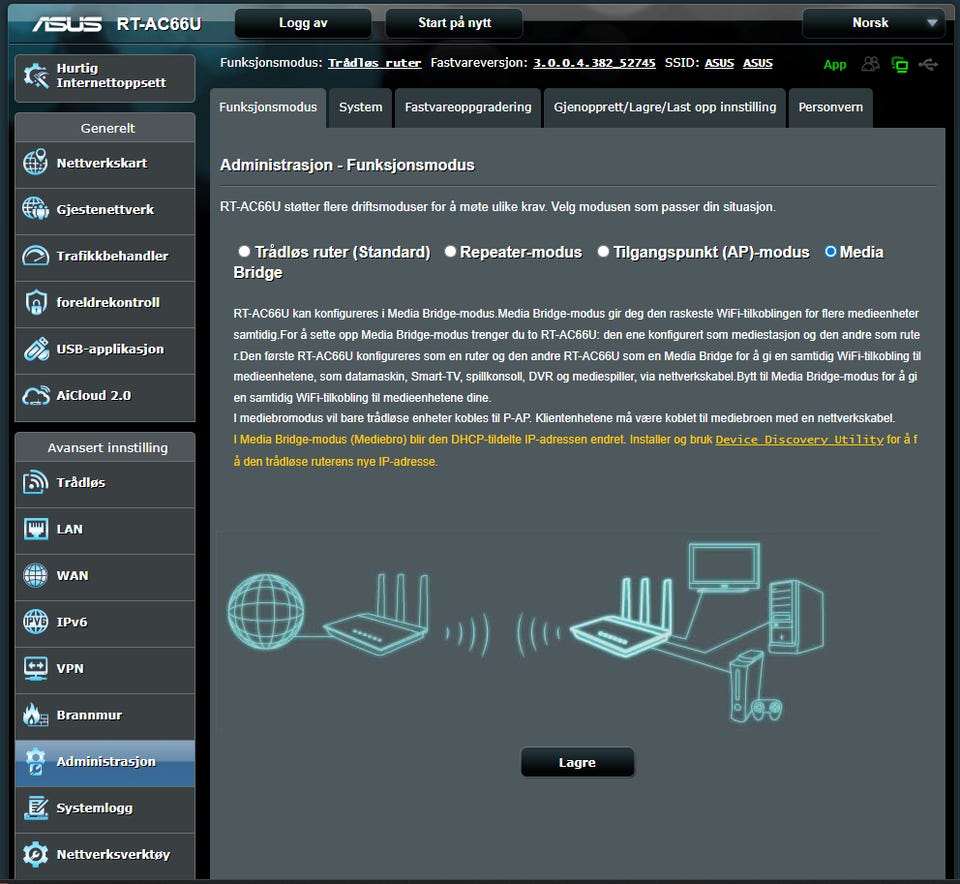Open Trådløs settings menu item

[105, 482]
